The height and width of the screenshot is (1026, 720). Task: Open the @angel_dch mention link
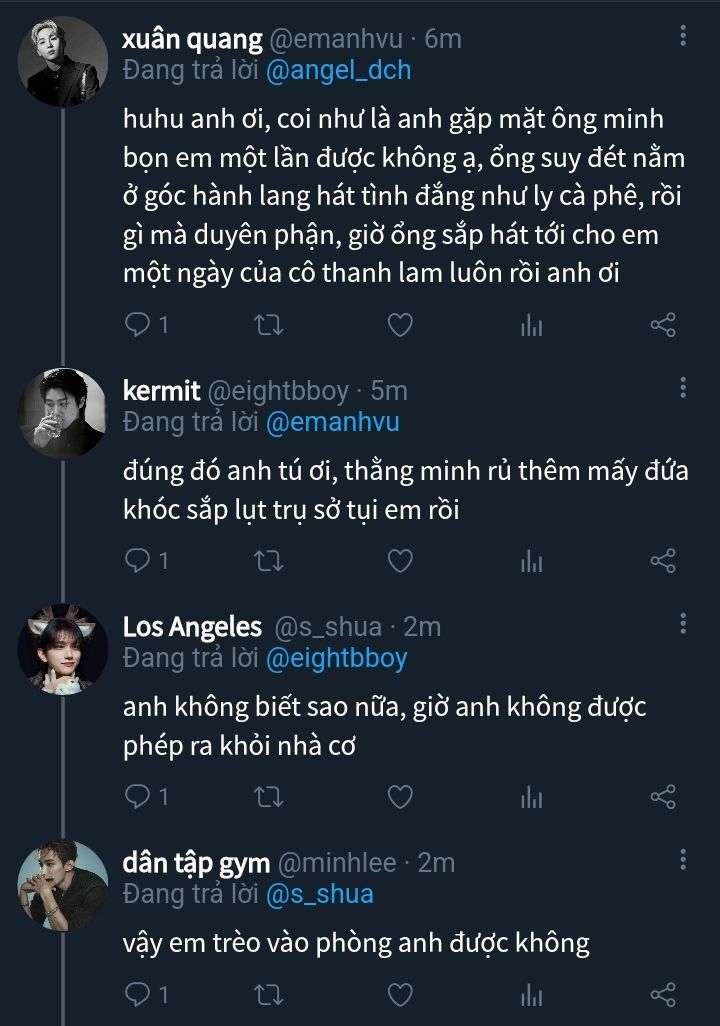[x=339, y=71]
